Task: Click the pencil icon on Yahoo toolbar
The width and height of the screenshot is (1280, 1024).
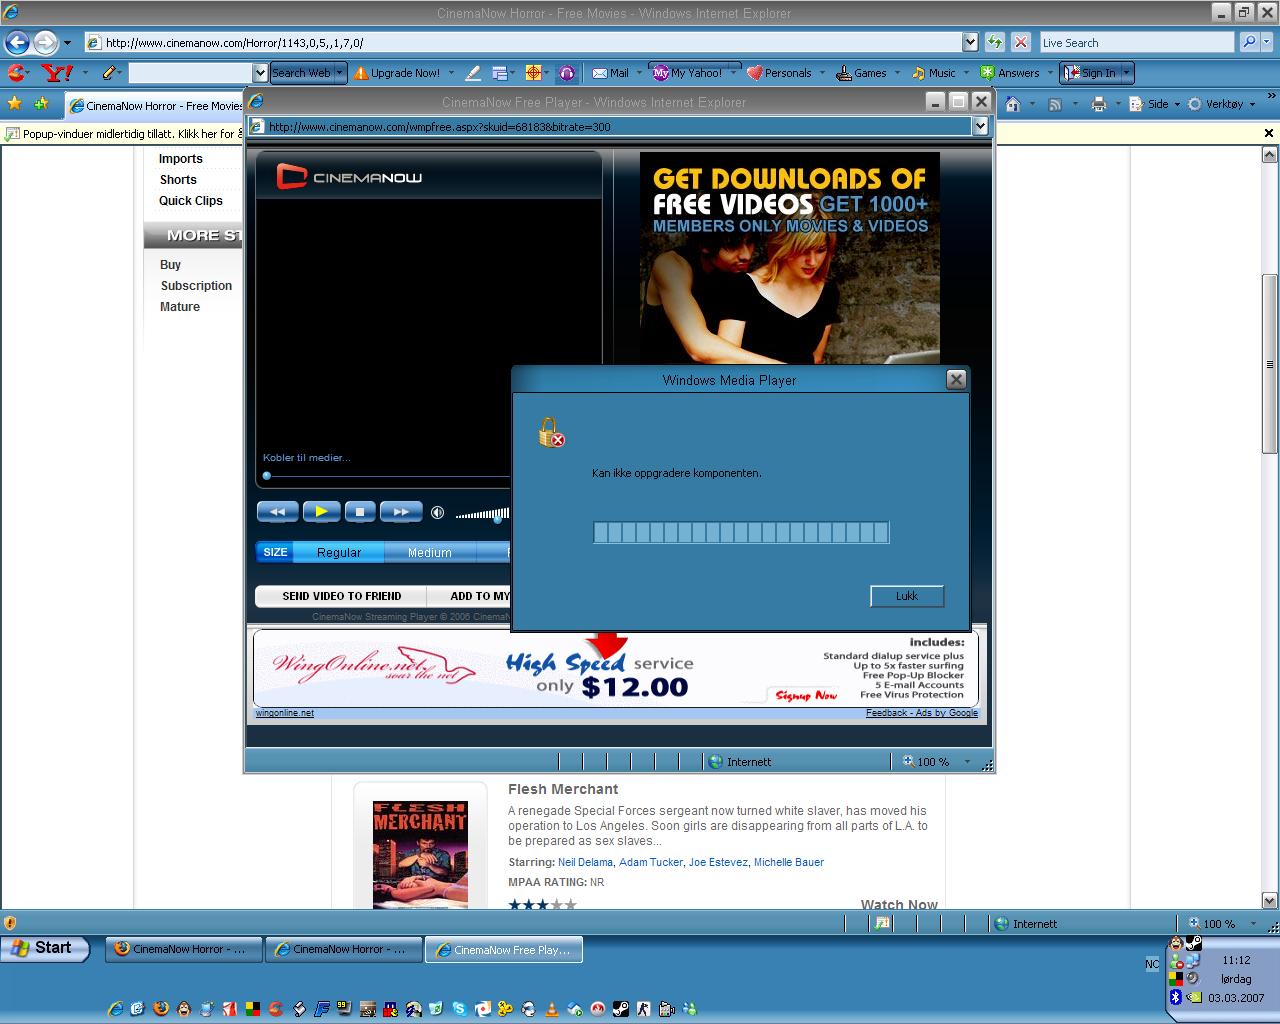Action: [109, 72]
